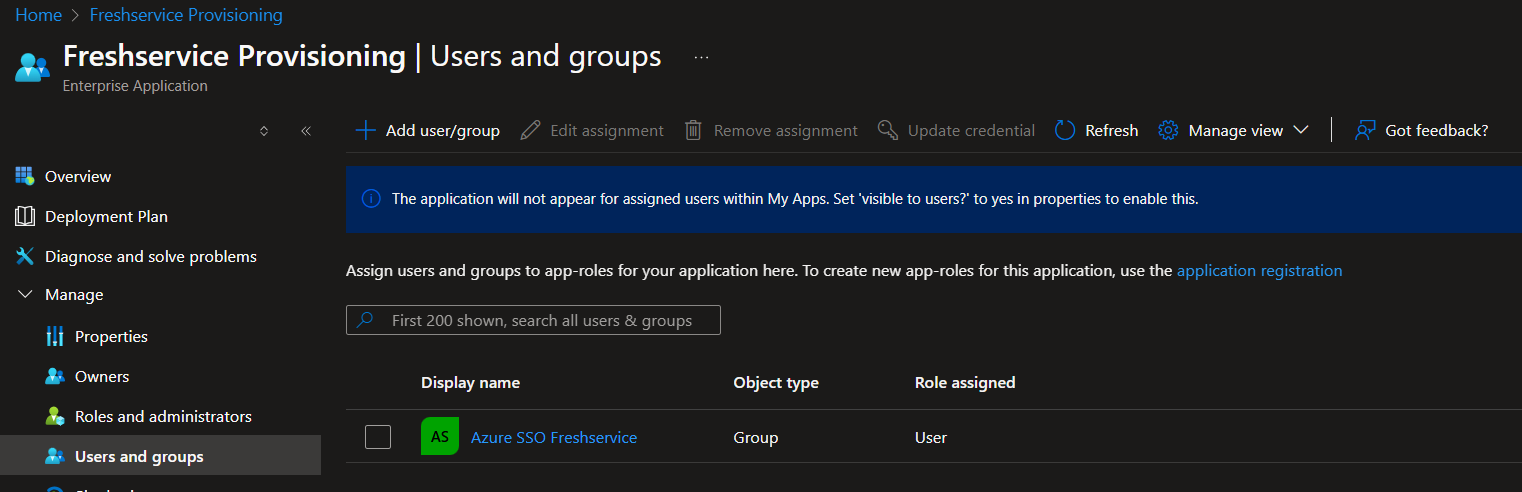Select the Azure SSO Freshservice row checkbox

(378, 437)
